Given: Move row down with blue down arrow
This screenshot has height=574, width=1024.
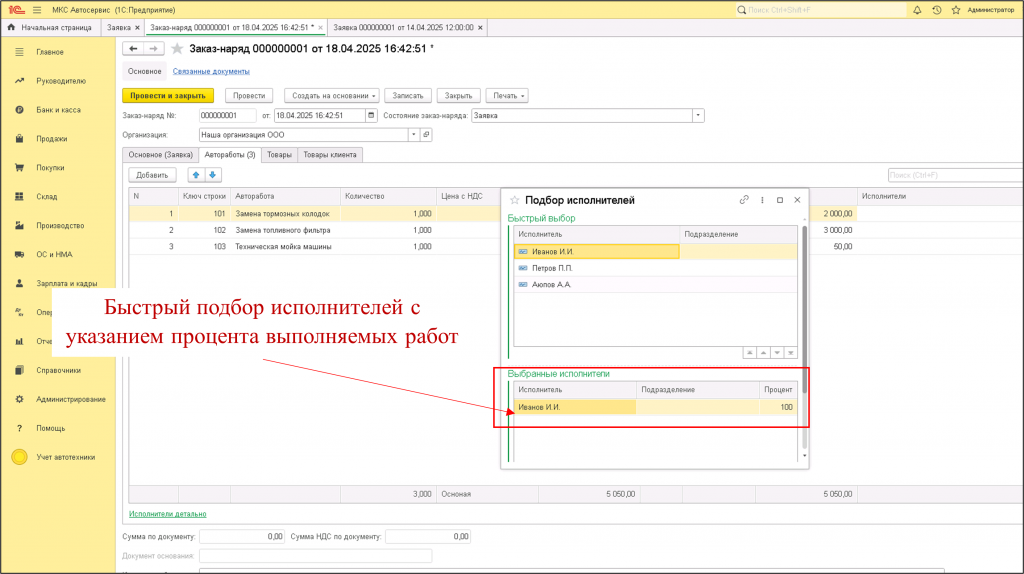Looking at the screenshot, I should click(x=212, y=175).
